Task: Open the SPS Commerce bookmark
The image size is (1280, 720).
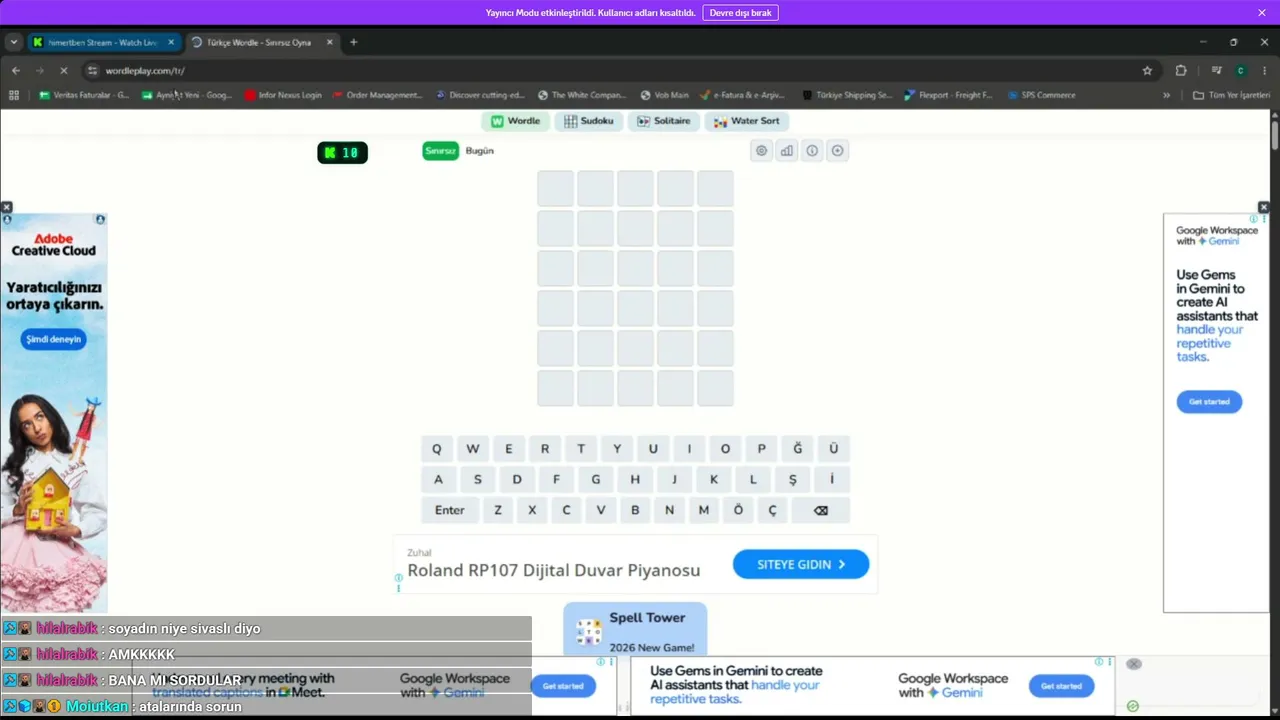Action: click(x=1042, y=95)
